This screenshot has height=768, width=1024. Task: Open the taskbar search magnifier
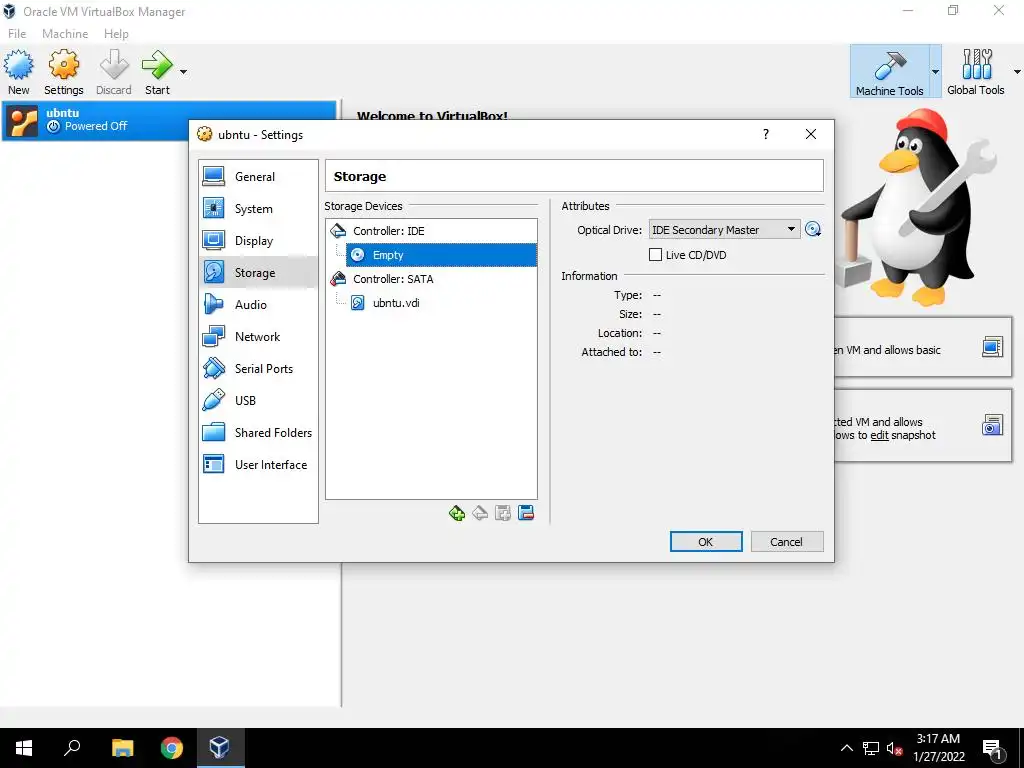(72, 748)
